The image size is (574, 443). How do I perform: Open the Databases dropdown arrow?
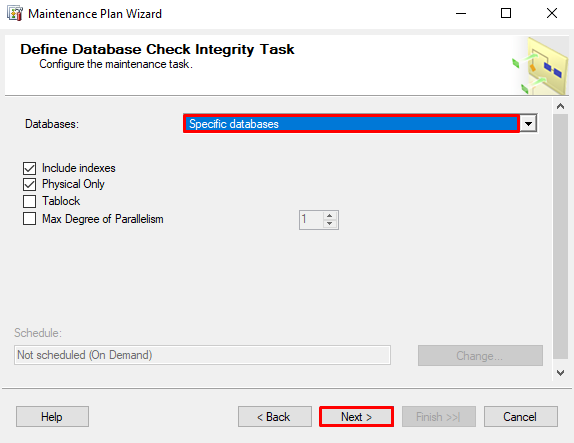tap(528, 123)
